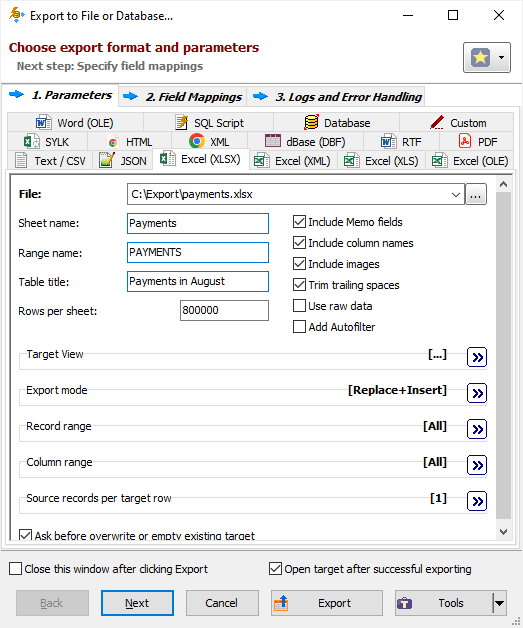The width and height of the screenshot is (523, 628).
Task: Click the app icon in title bar
Action: point(16,15)
